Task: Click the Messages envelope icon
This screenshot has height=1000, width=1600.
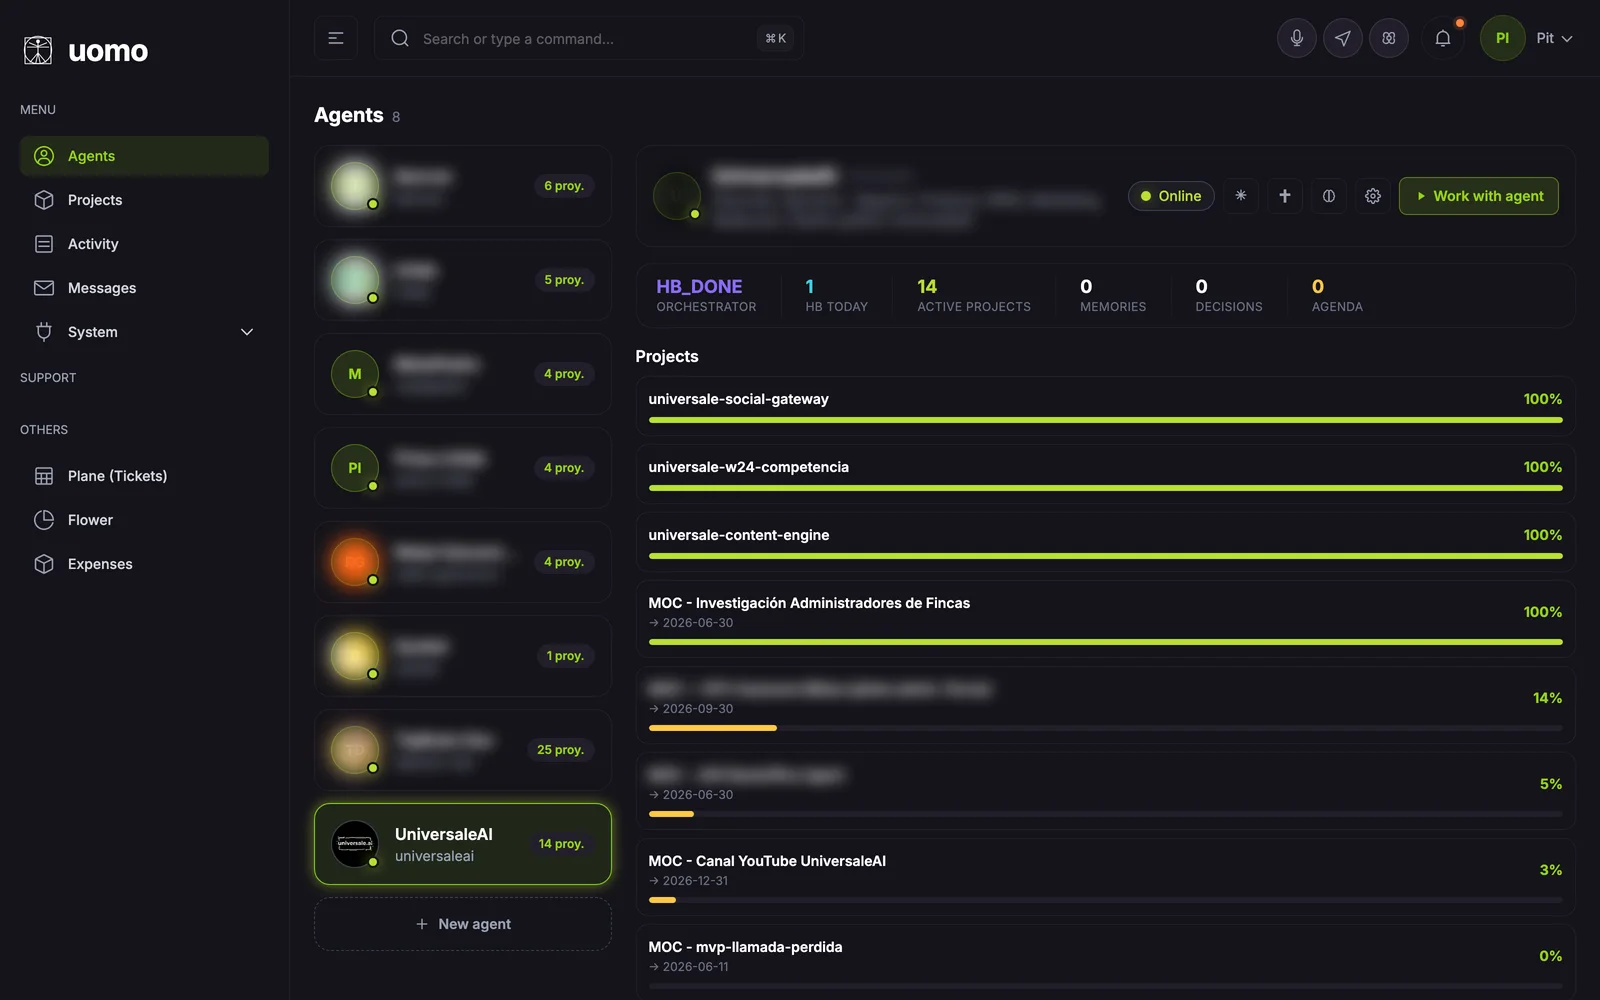Action: tap(44, 288)
